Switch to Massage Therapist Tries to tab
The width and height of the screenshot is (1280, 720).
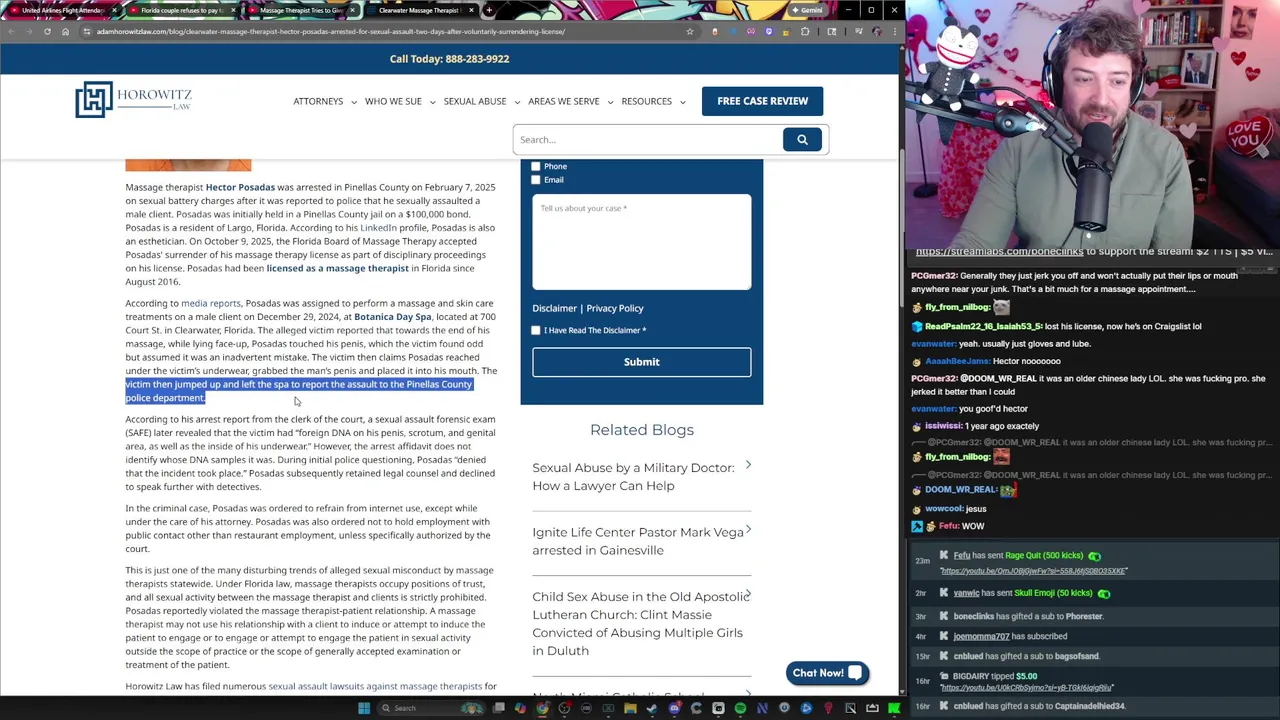coord(300,10)
